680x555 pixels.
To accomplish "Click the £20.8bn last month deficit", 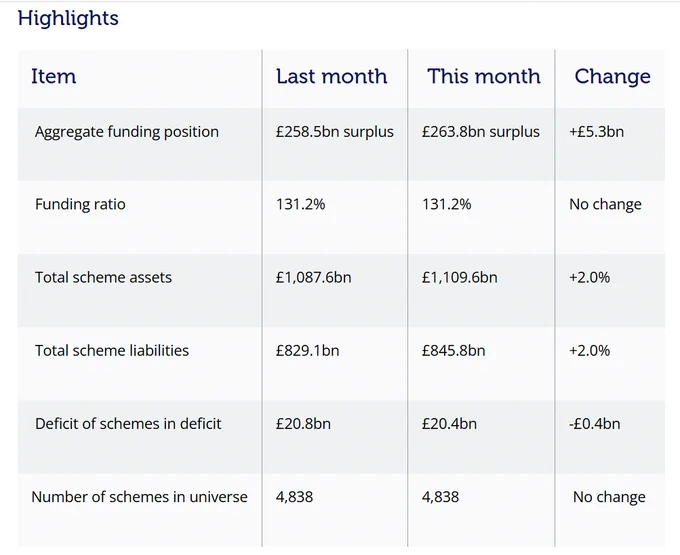I will [303, 424].
